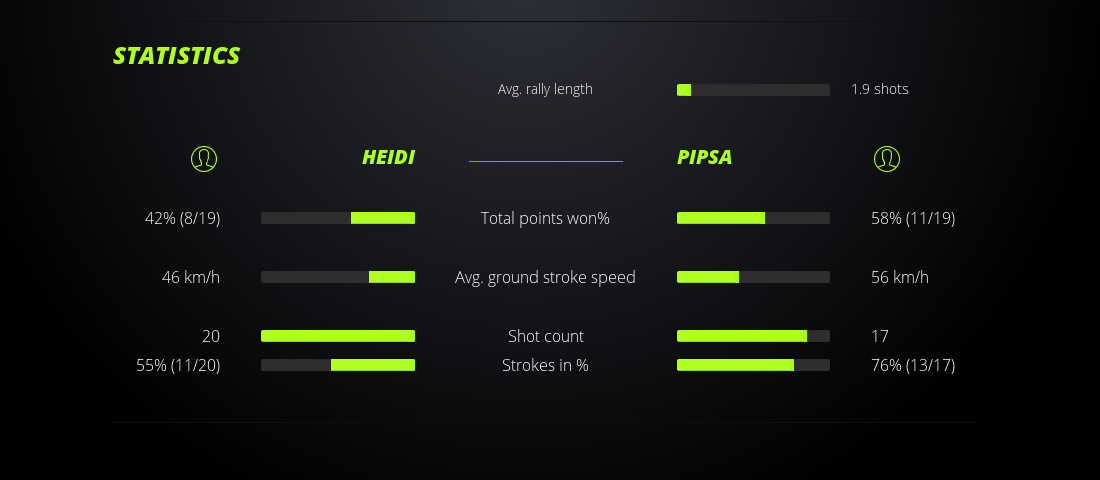The image size is (1100, 480).
Task: Click Pipsa's Total points won bar
Action: (753, 218)
